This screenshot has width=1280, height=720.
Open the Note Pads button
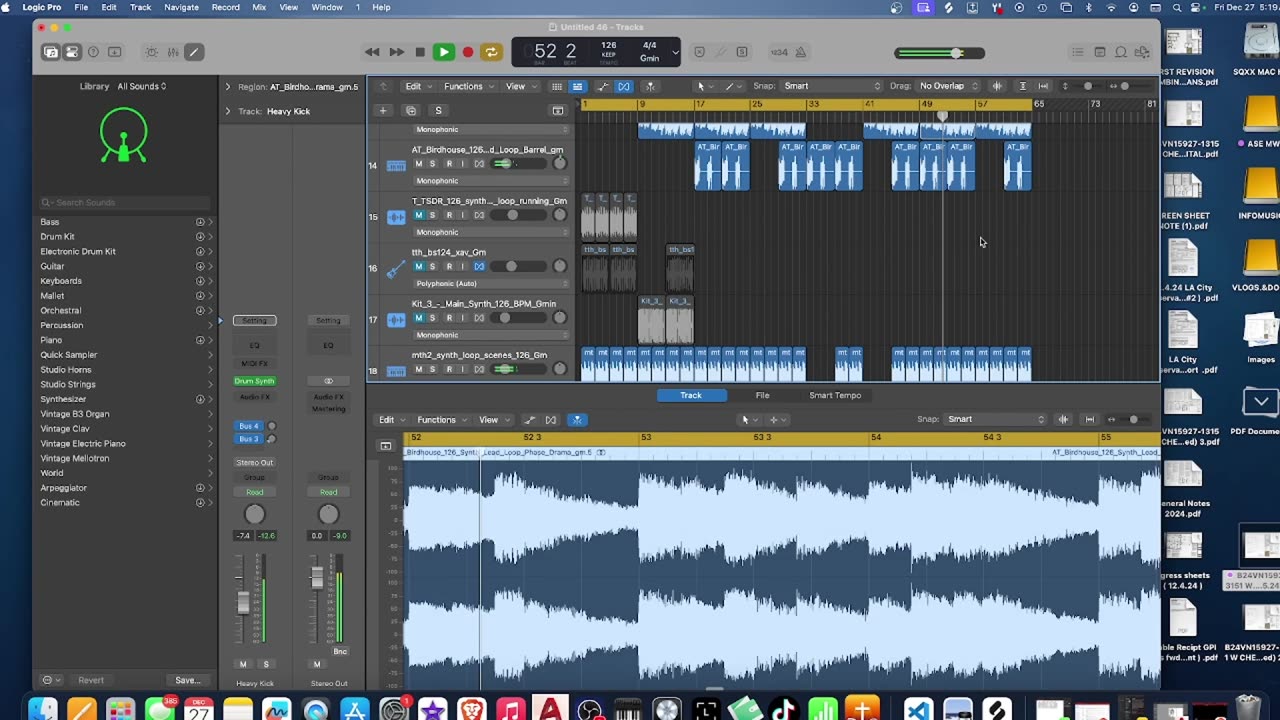1099,52
